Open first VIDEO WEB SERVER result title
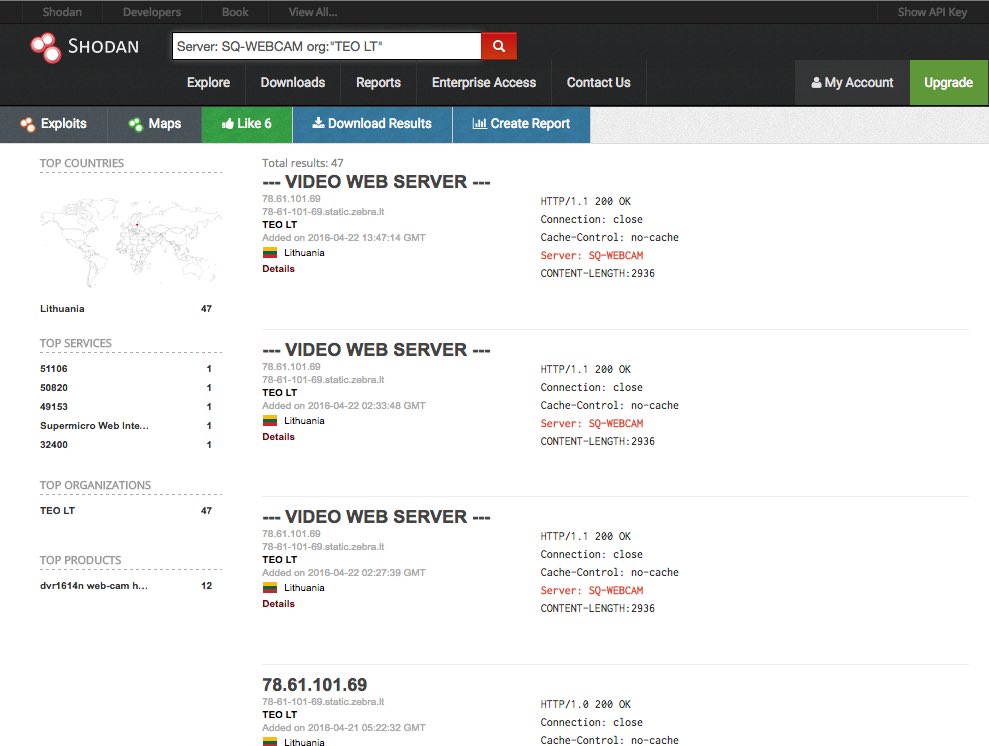 [x=376, y=182]
